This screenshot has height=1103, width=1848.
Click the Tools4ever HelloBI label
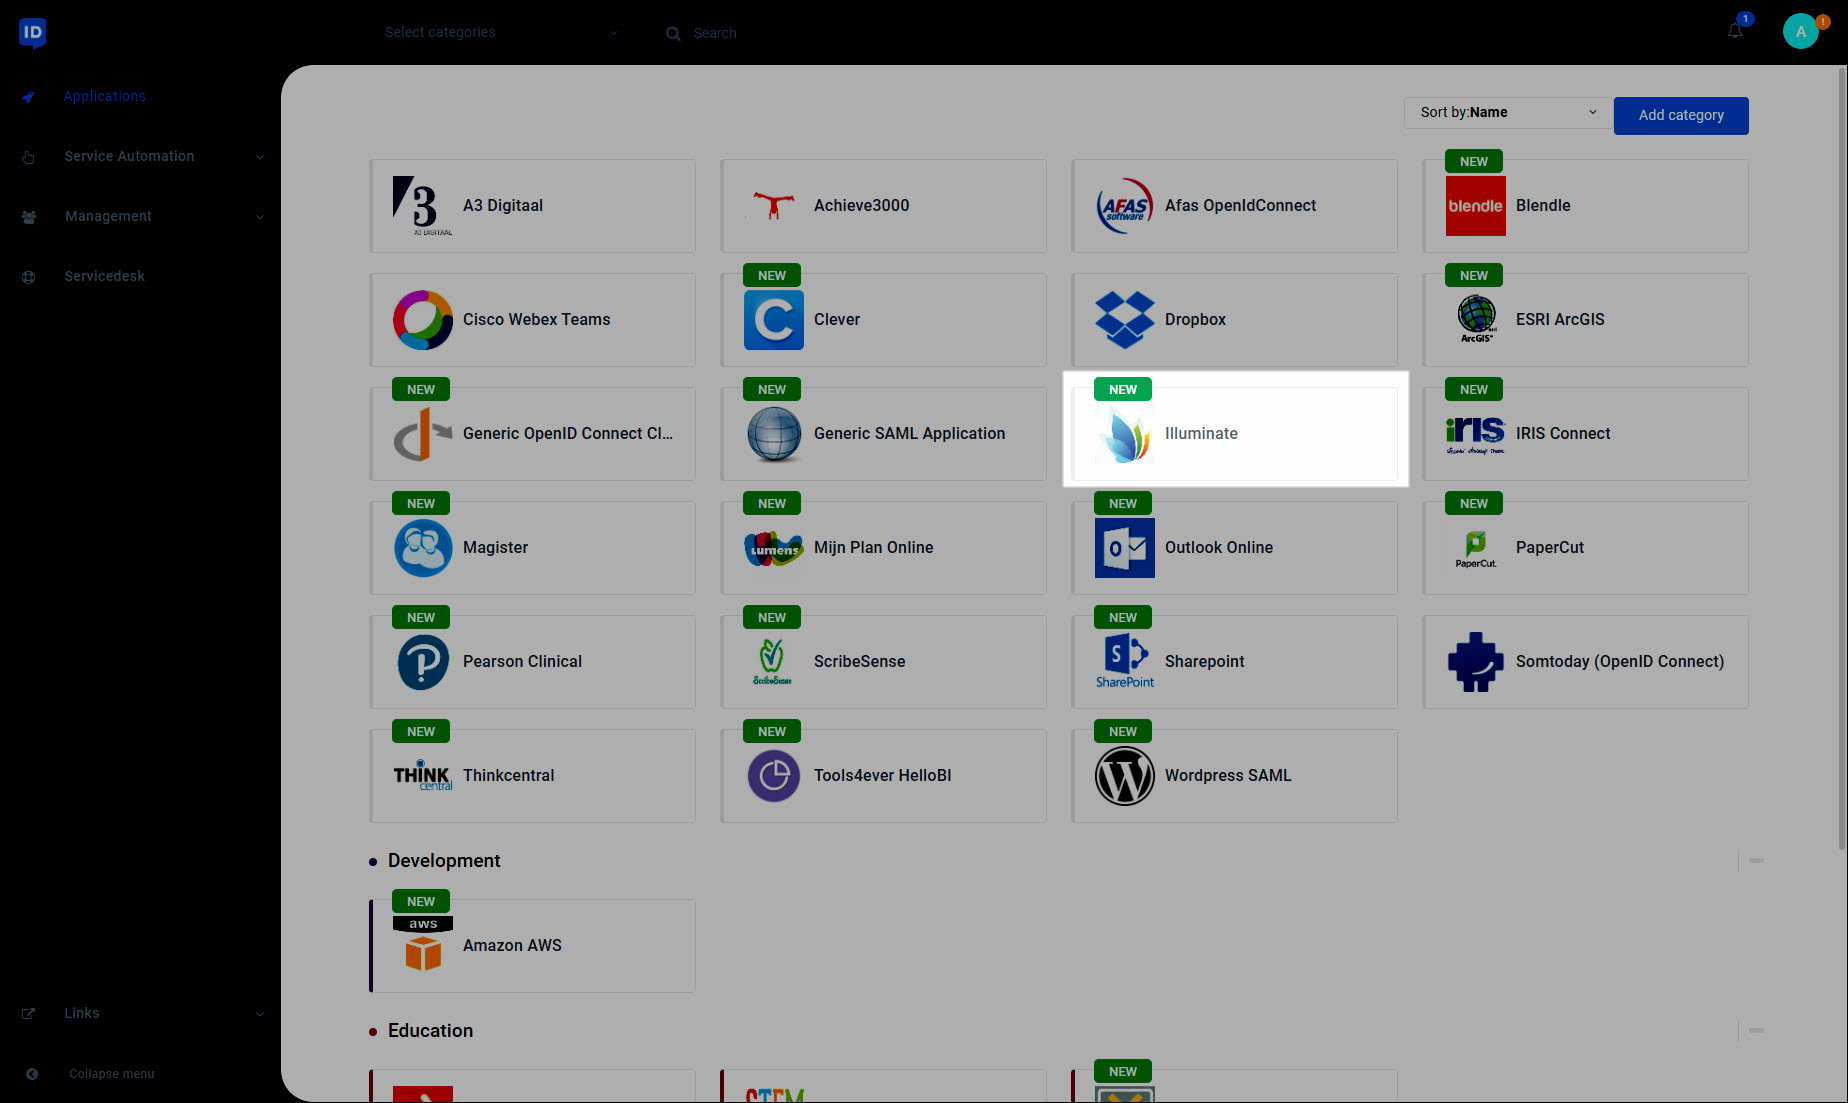[x=882, y=775]
